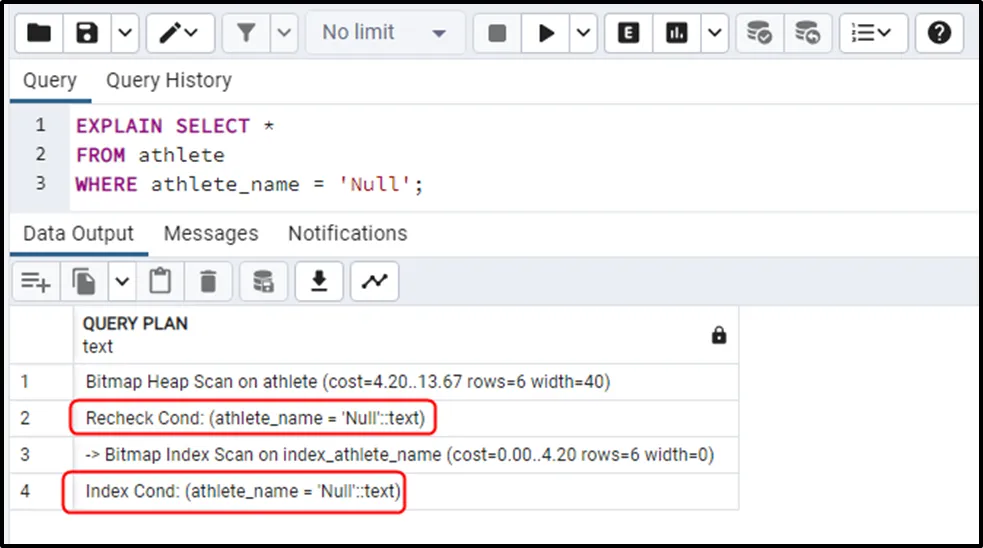This screenshot has width=983, height=548.
Task: Expand the Execute options dropdown arrow
Action: click(x=584, y=33)
